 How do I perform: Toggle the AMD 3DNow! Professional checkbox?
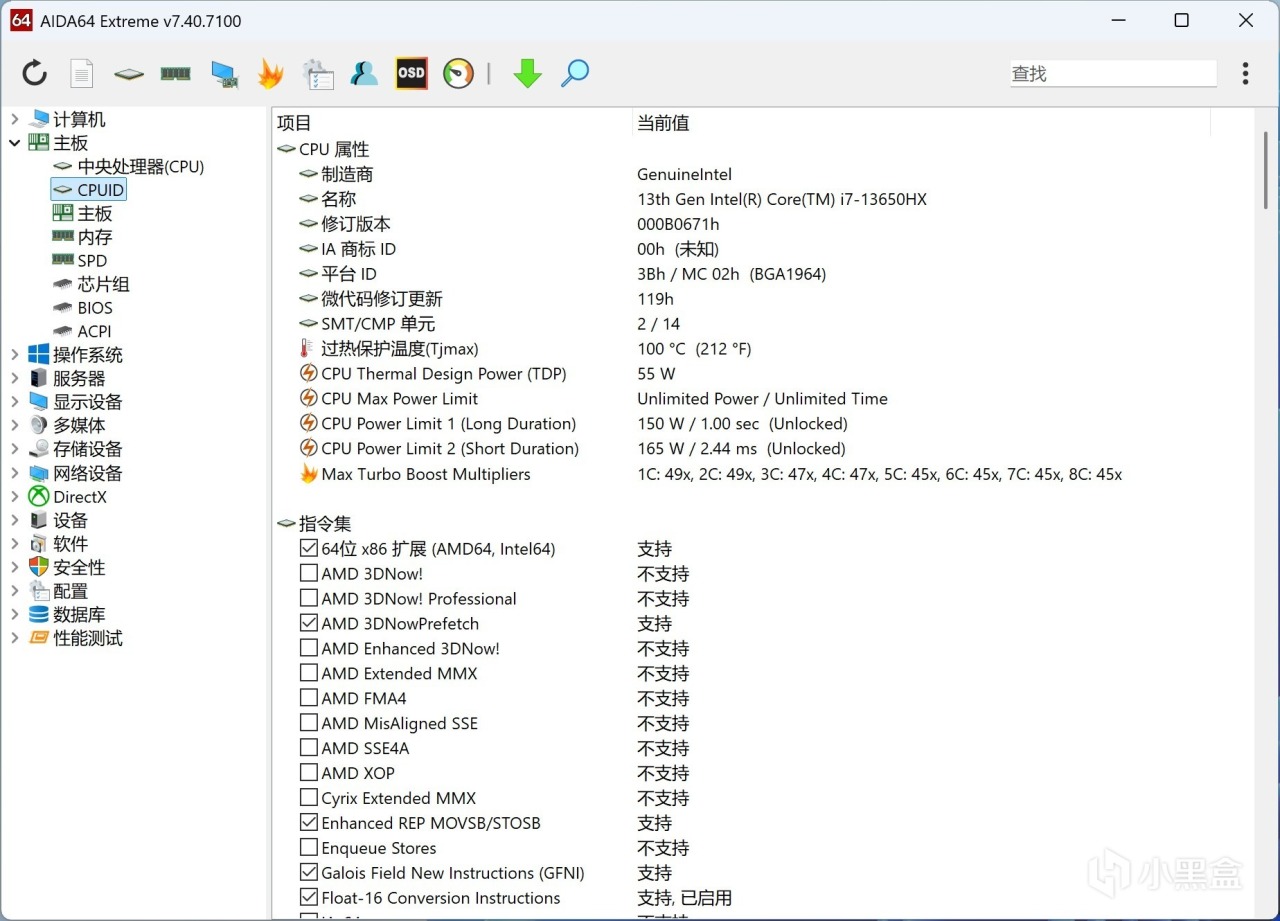click(x=309, y=598)
